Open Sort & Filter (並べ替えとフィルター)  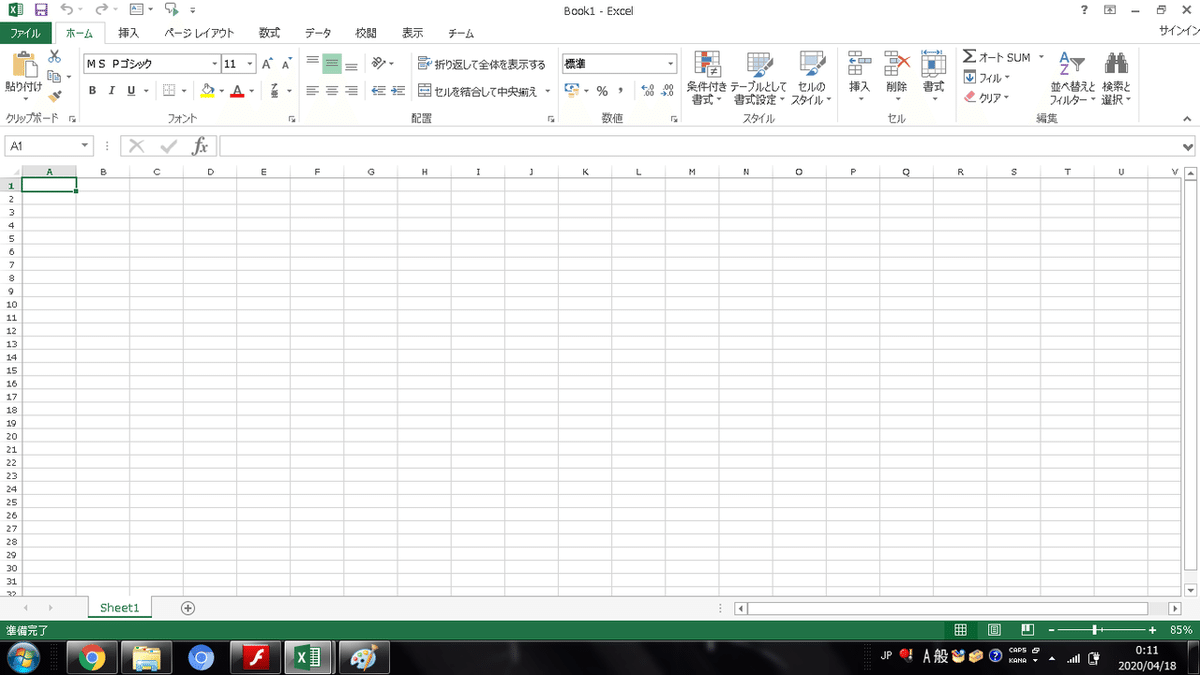tap(1072, 78)
